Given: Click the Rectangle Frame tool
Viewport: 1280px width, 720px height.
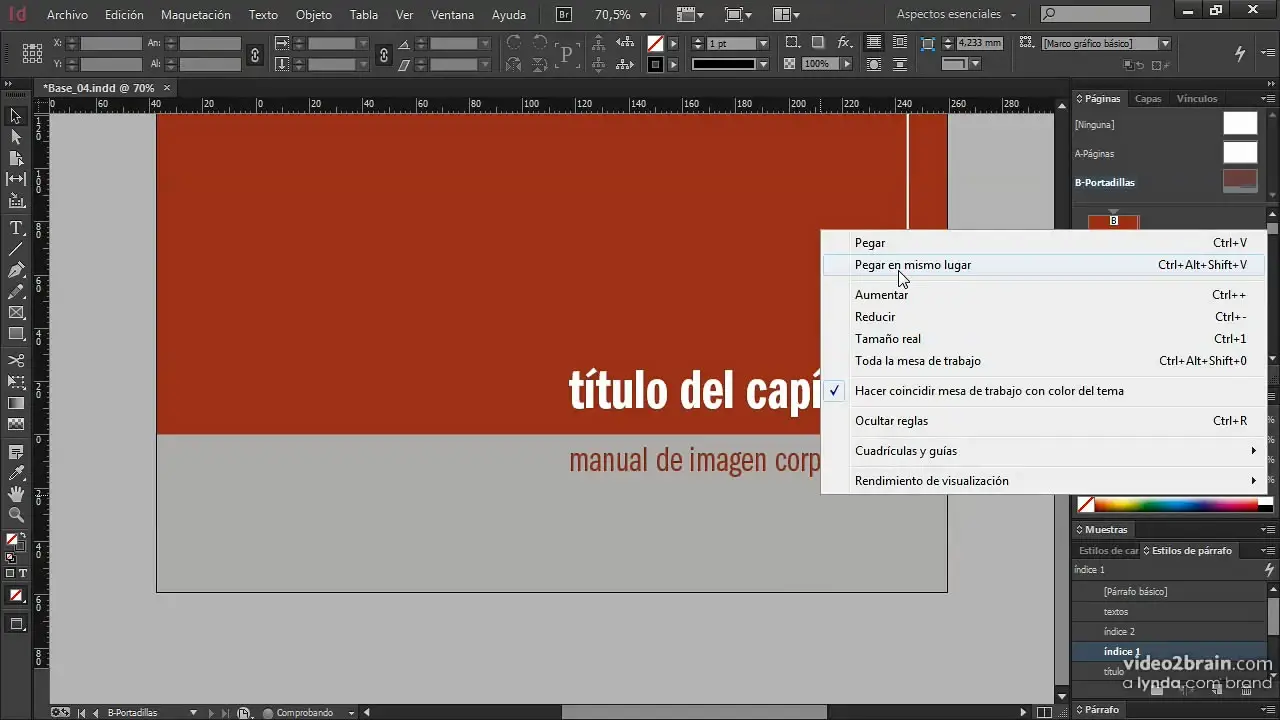Looking at the screenshot, I should [x=16, y=313].
